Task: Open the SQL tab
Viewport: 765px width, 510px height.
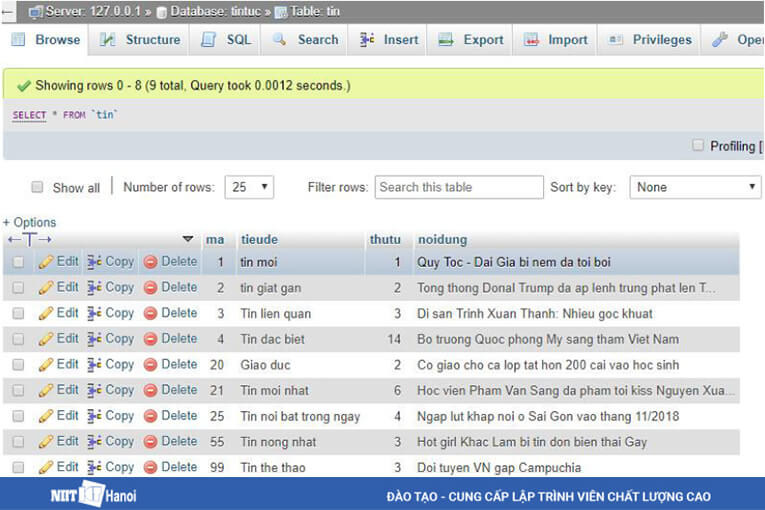Action: pos(227,40)
